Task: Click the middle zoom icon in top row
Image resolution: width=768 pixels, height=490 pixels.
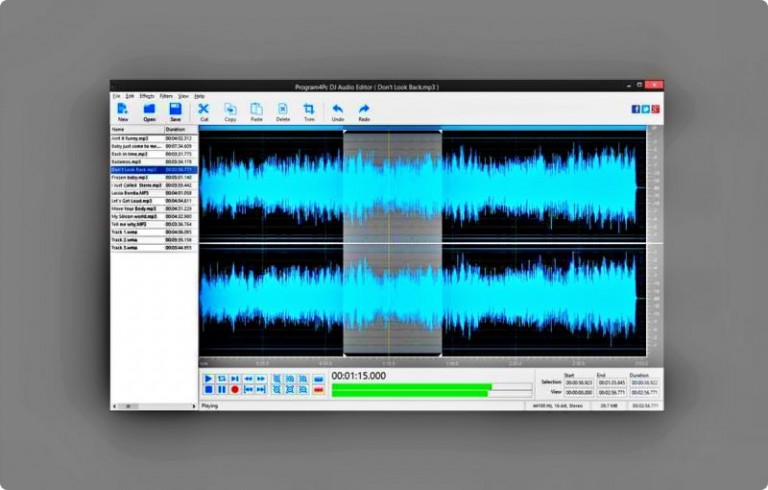Action: pos(290,379)
